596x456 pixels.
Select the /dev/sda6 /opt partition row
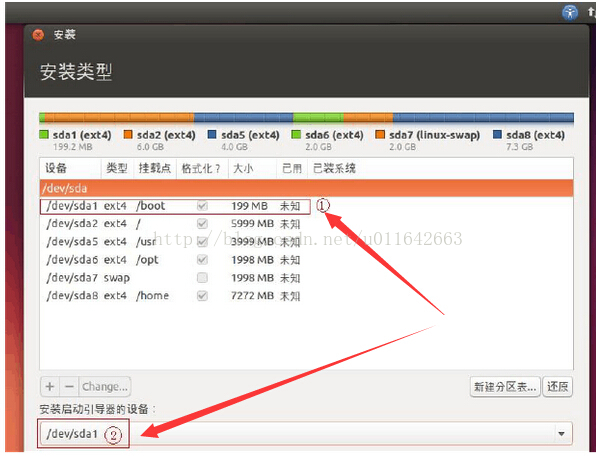pyautogui.click(x=306, y=260)
